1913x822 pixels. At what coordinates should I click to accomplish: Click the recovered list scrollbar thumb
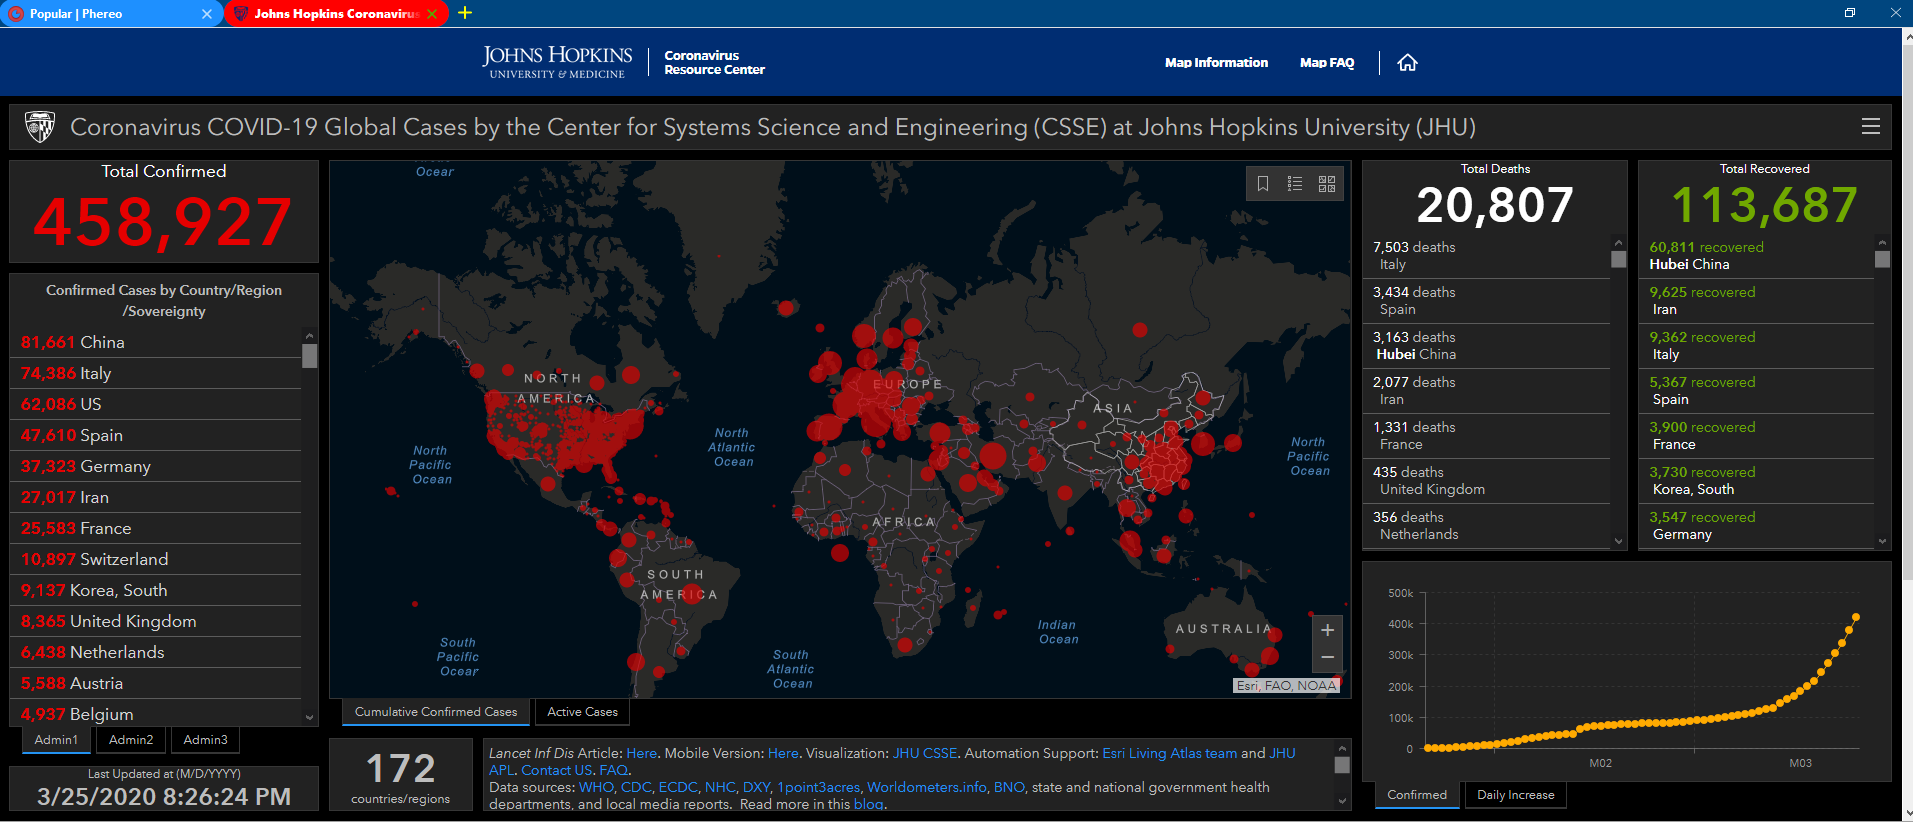pos(1883,259)
